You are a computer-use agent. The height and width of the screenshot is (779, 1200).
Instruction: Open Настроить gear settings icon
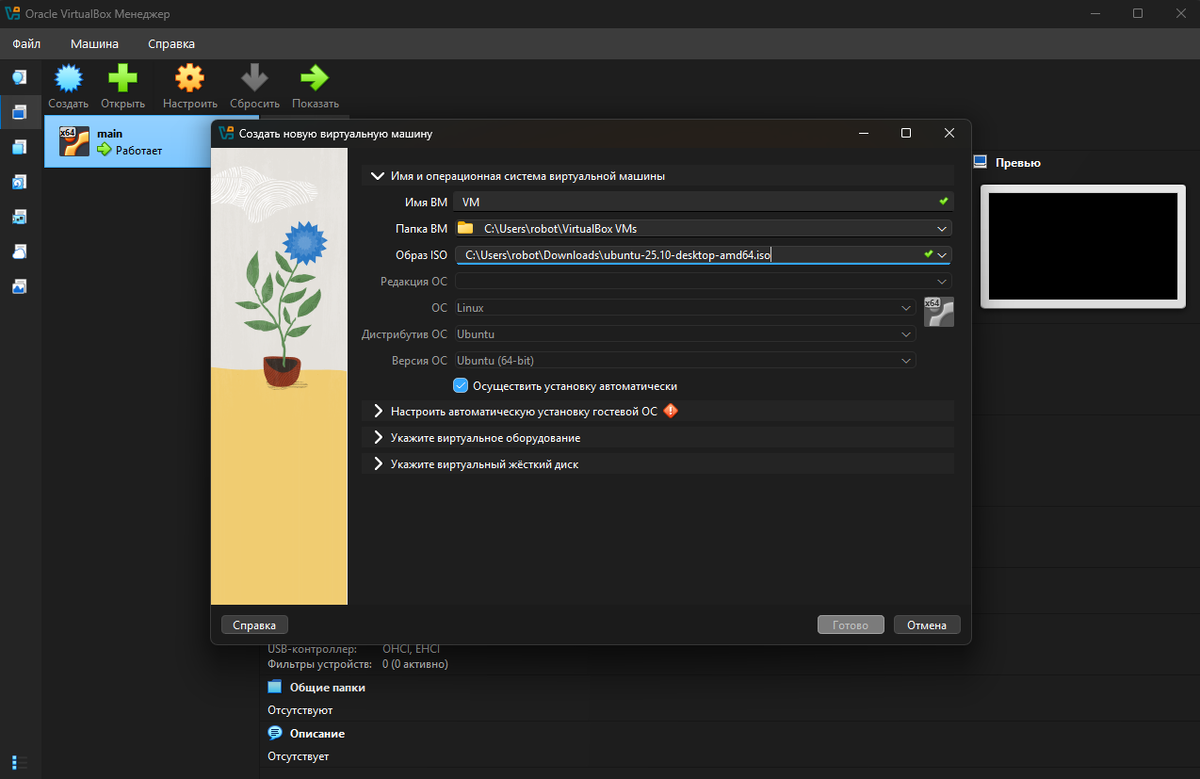[190, 78]
